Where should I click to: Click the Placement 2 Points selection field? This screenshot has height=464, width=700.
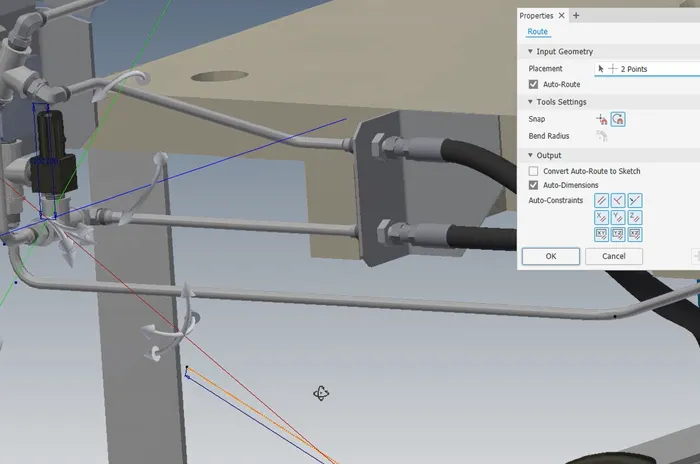645,69
